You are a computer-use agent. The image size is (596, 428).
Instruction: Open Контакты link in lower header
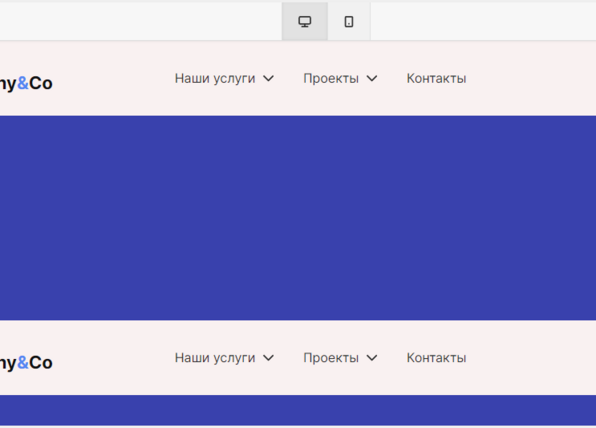[x=436, y=358]
